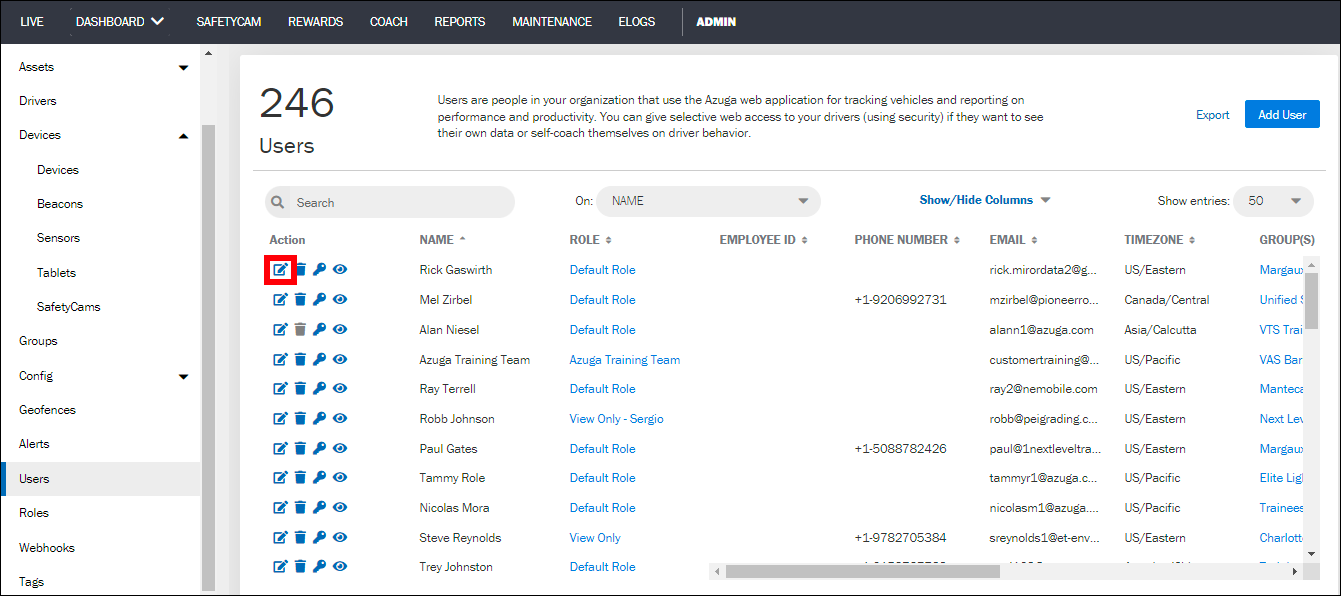Open the REWARDS tab
The image size is (1341, 596).
click(315, 21)
